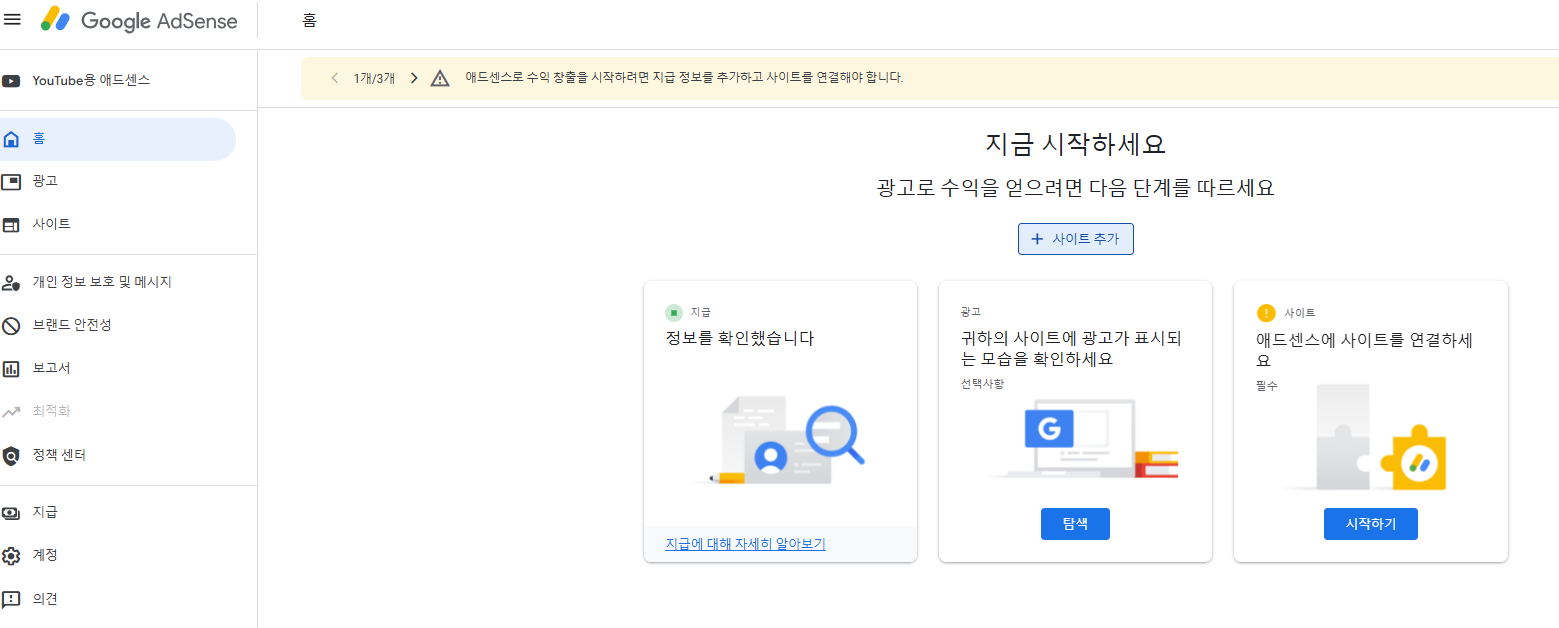1559x628 pixels.
Task: Click the 탐색 button on ads card
Action: 1075,524
